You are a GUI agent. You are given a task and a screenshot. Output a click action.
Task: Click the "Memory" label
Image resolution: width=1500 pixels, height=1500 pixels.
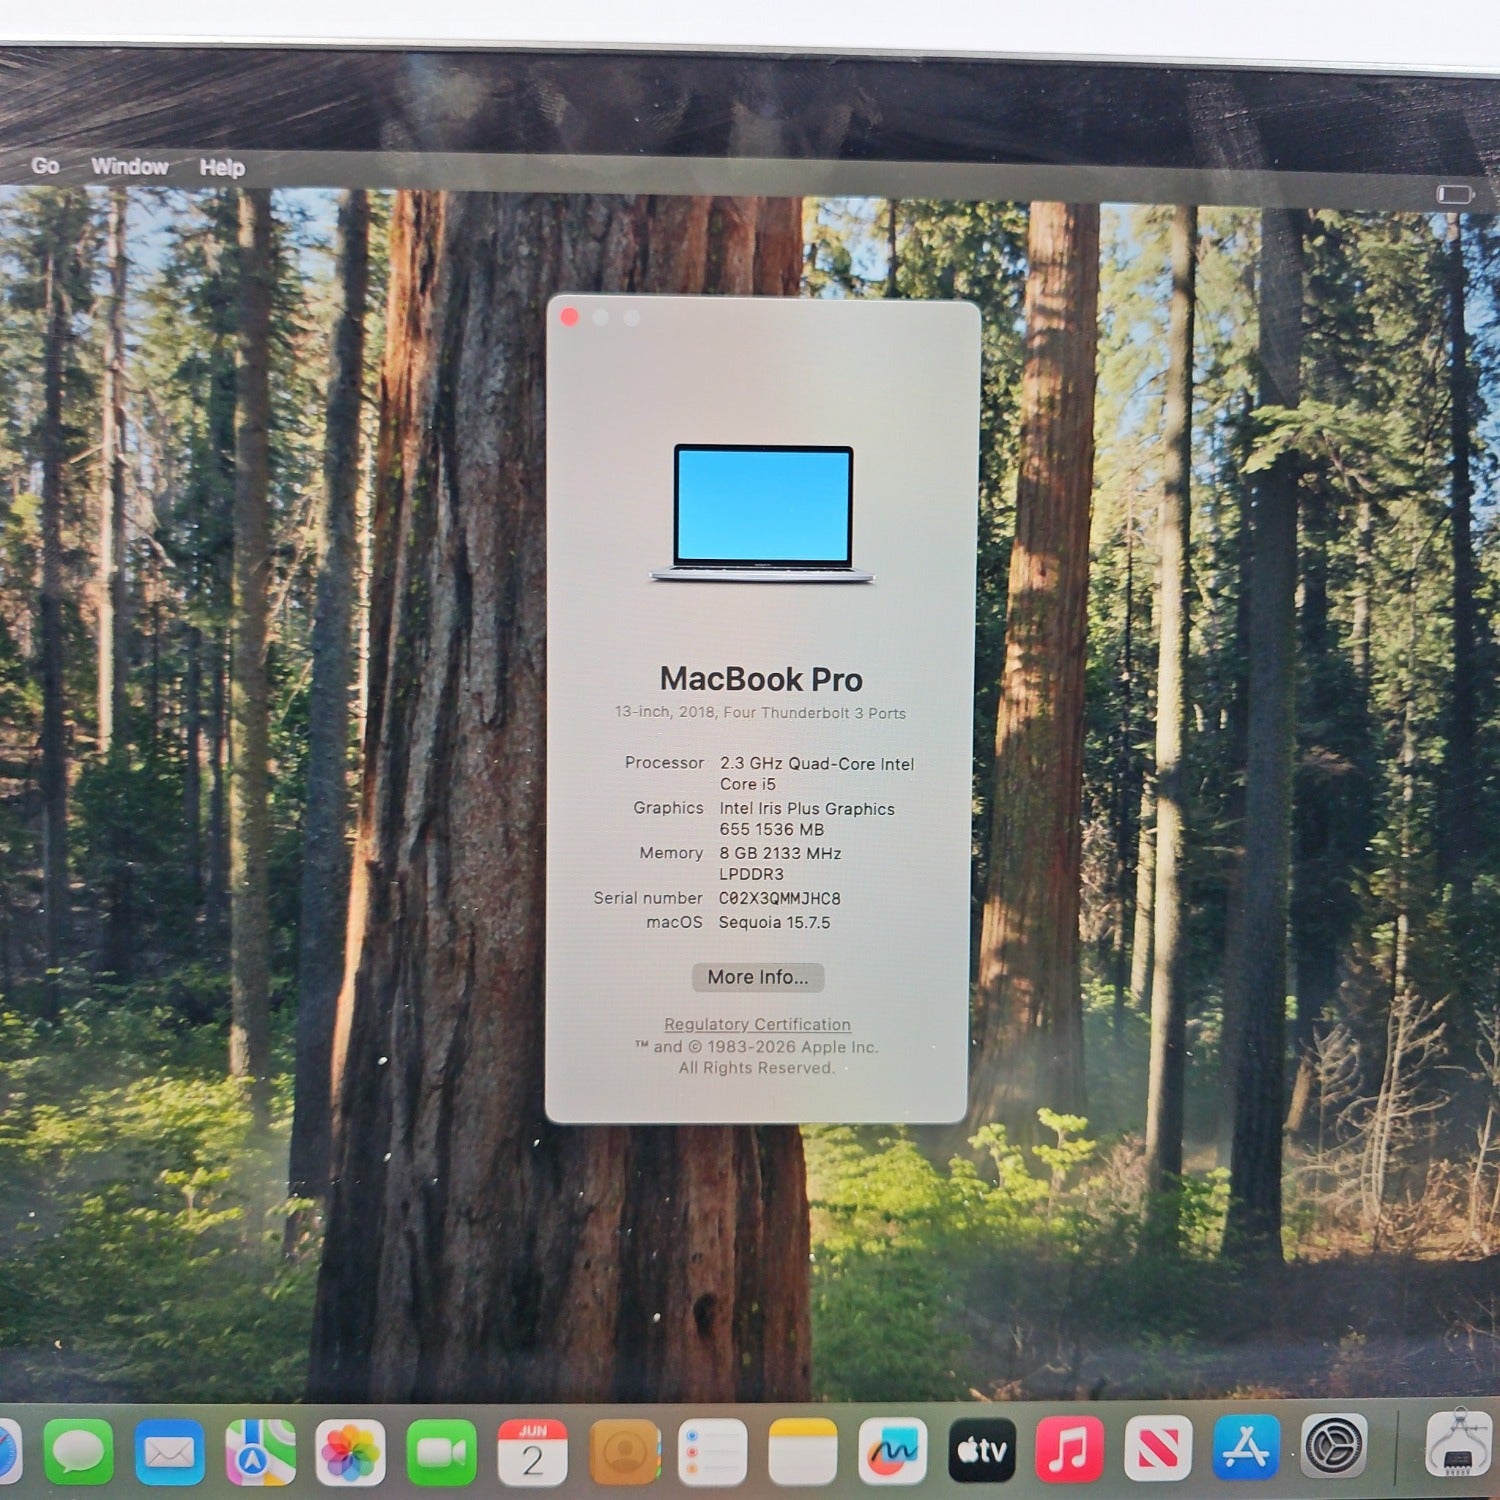point(671,852)
